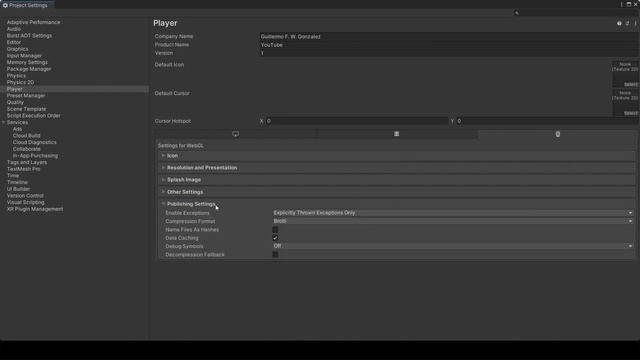
Task: Open Cloud Build under Services
Action: tap(27, 136)
